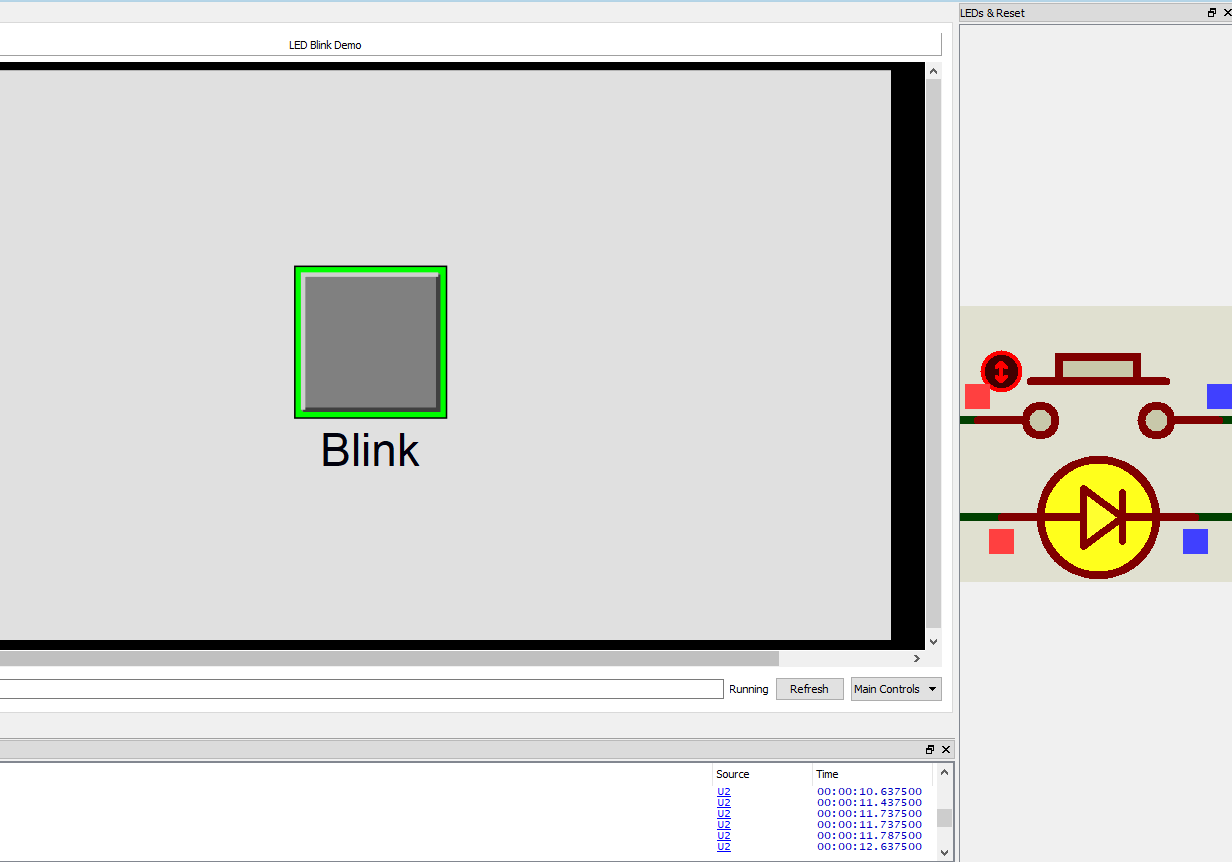Click the push button component symbol
This screenshot has width=1232, height=862.
tap(1097, 369)
